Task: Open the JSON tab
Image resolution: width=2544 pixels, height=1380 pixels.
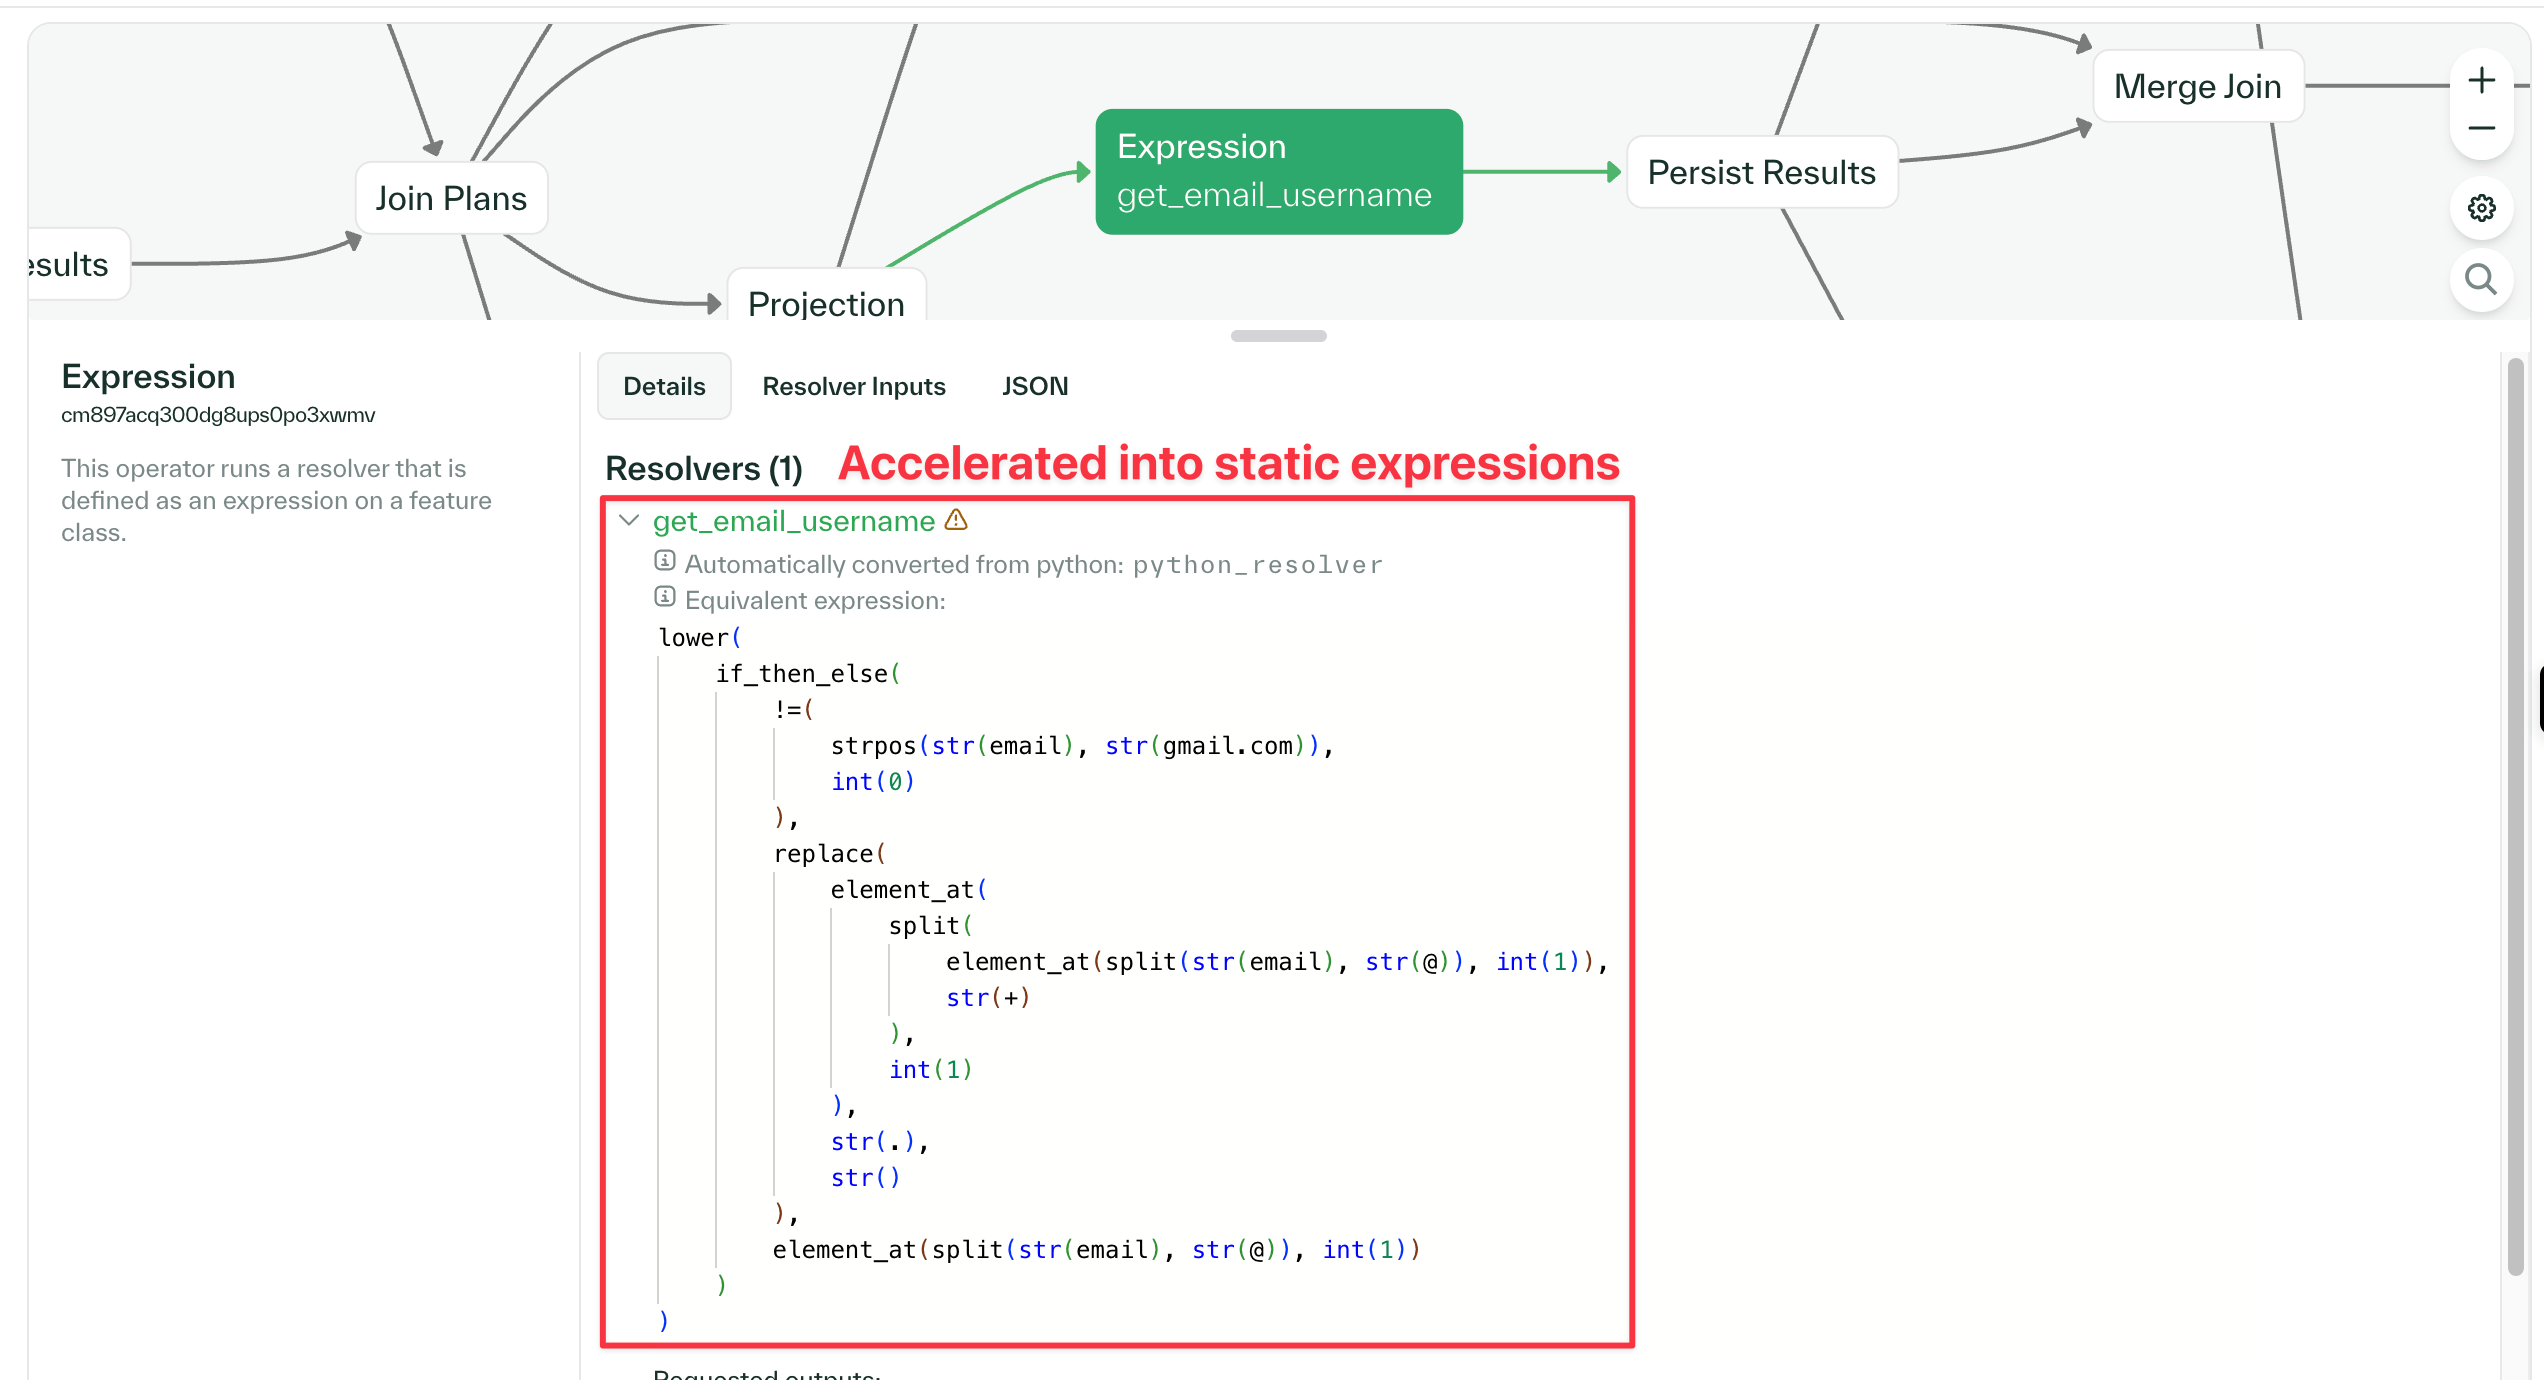Action: (1035, 386)
